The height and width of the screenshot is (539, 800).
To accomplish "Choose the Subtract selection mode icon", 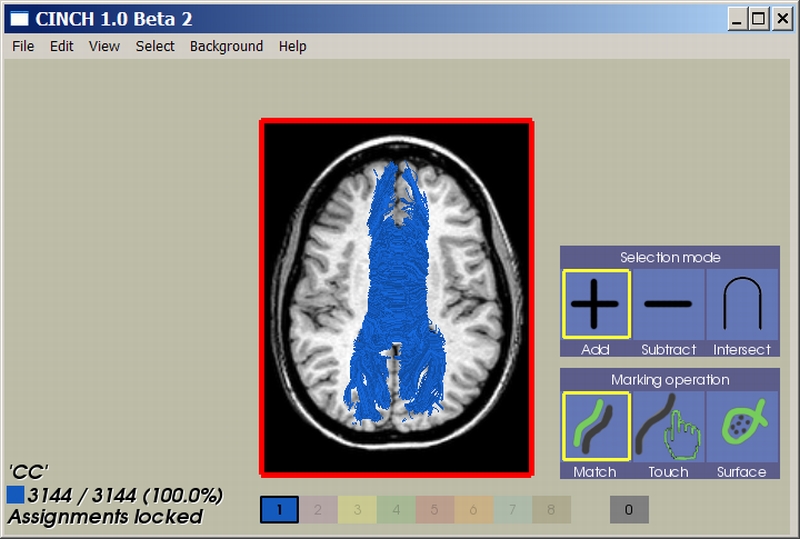I will point(669,305).
